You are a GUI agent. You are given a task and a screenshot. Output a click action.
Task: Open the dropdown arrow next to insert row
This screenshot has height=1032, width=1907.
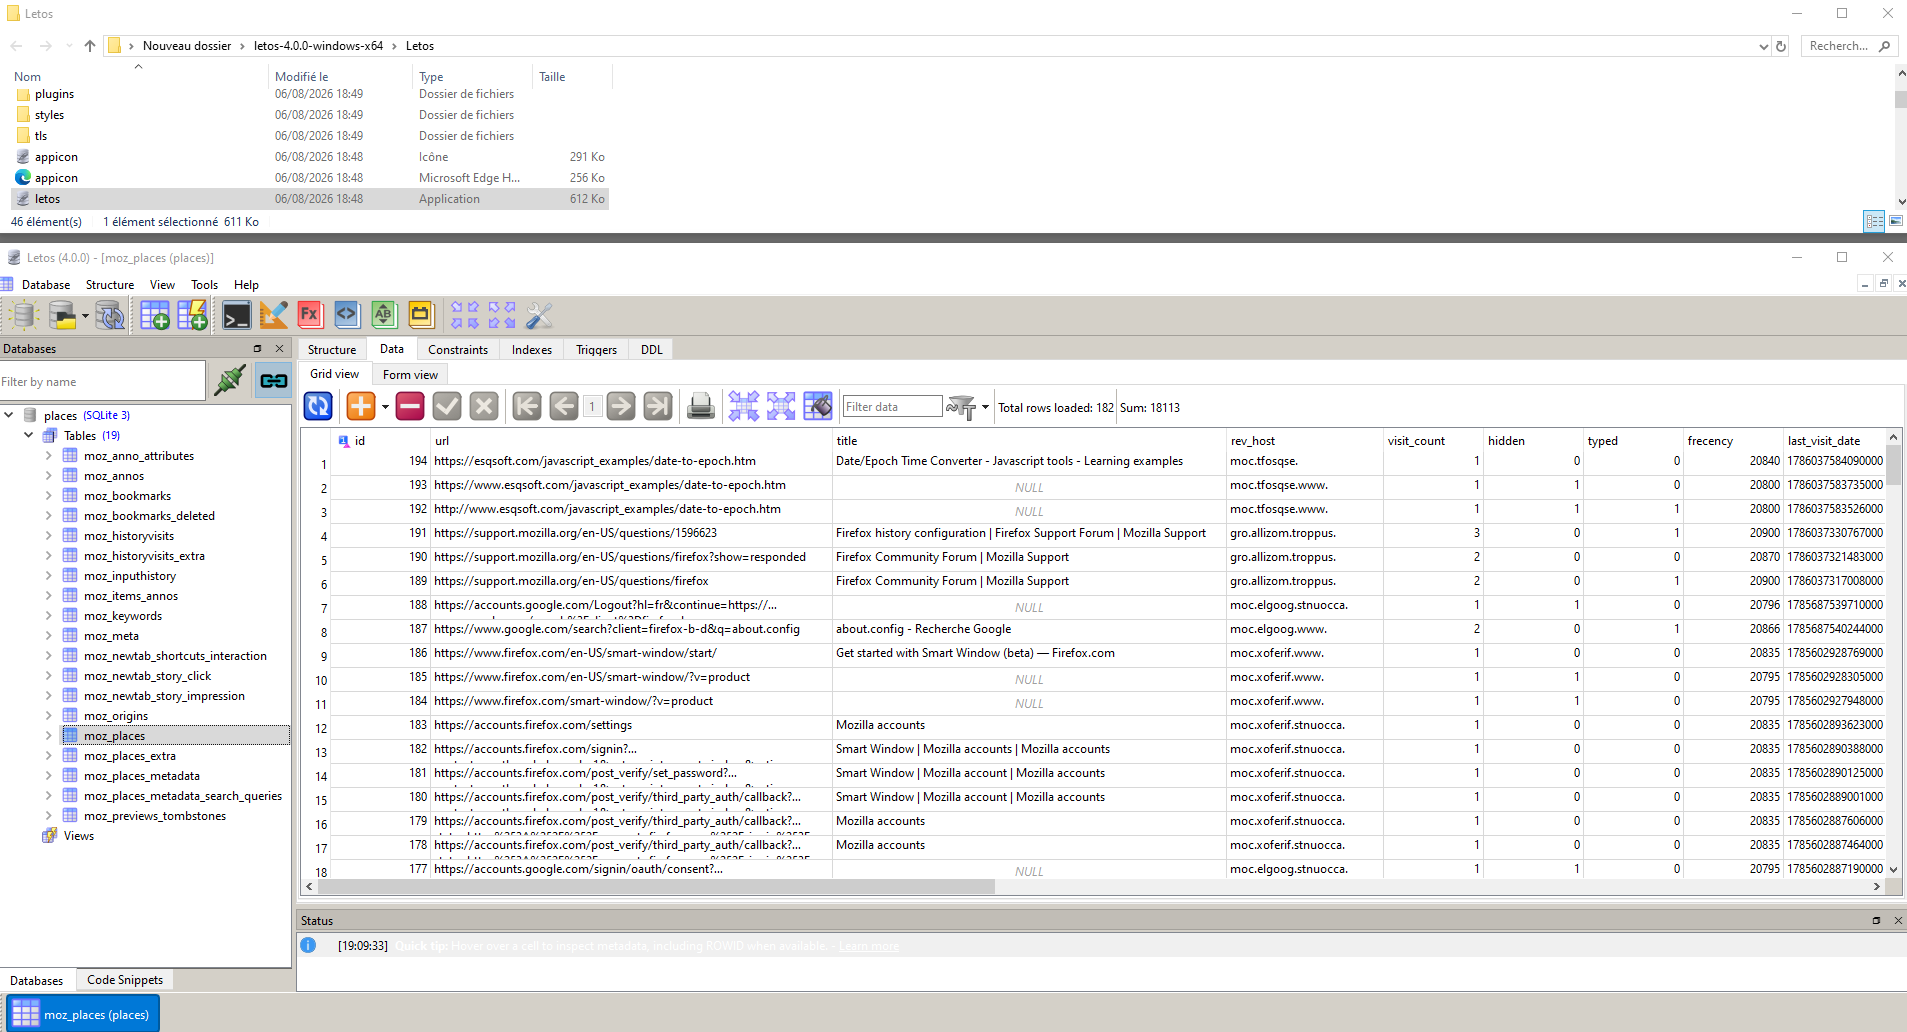pyautogui.click(x=385, y=407)
